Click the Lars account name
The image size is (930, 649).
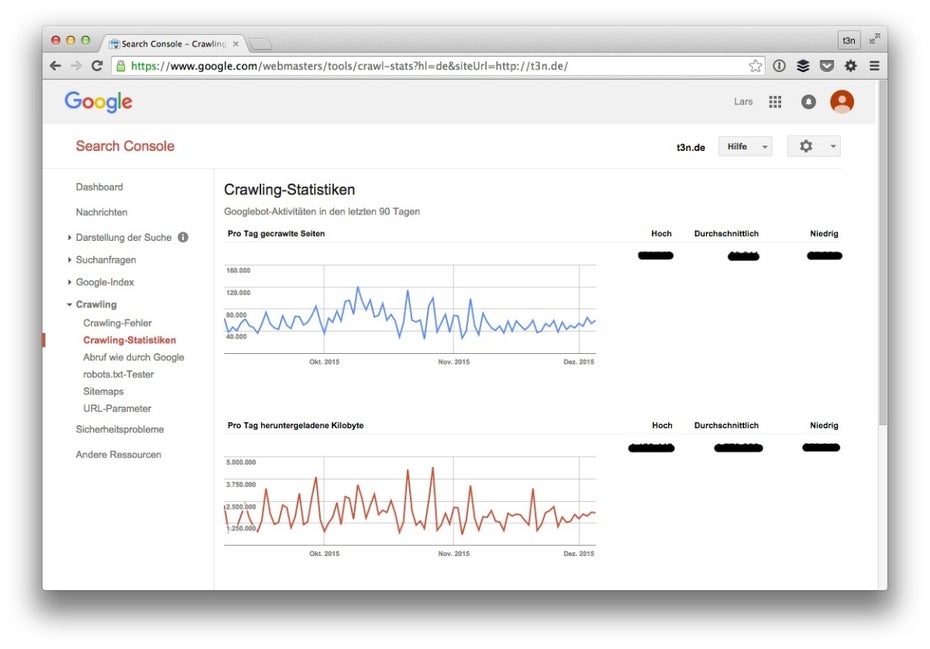[743, 102]
